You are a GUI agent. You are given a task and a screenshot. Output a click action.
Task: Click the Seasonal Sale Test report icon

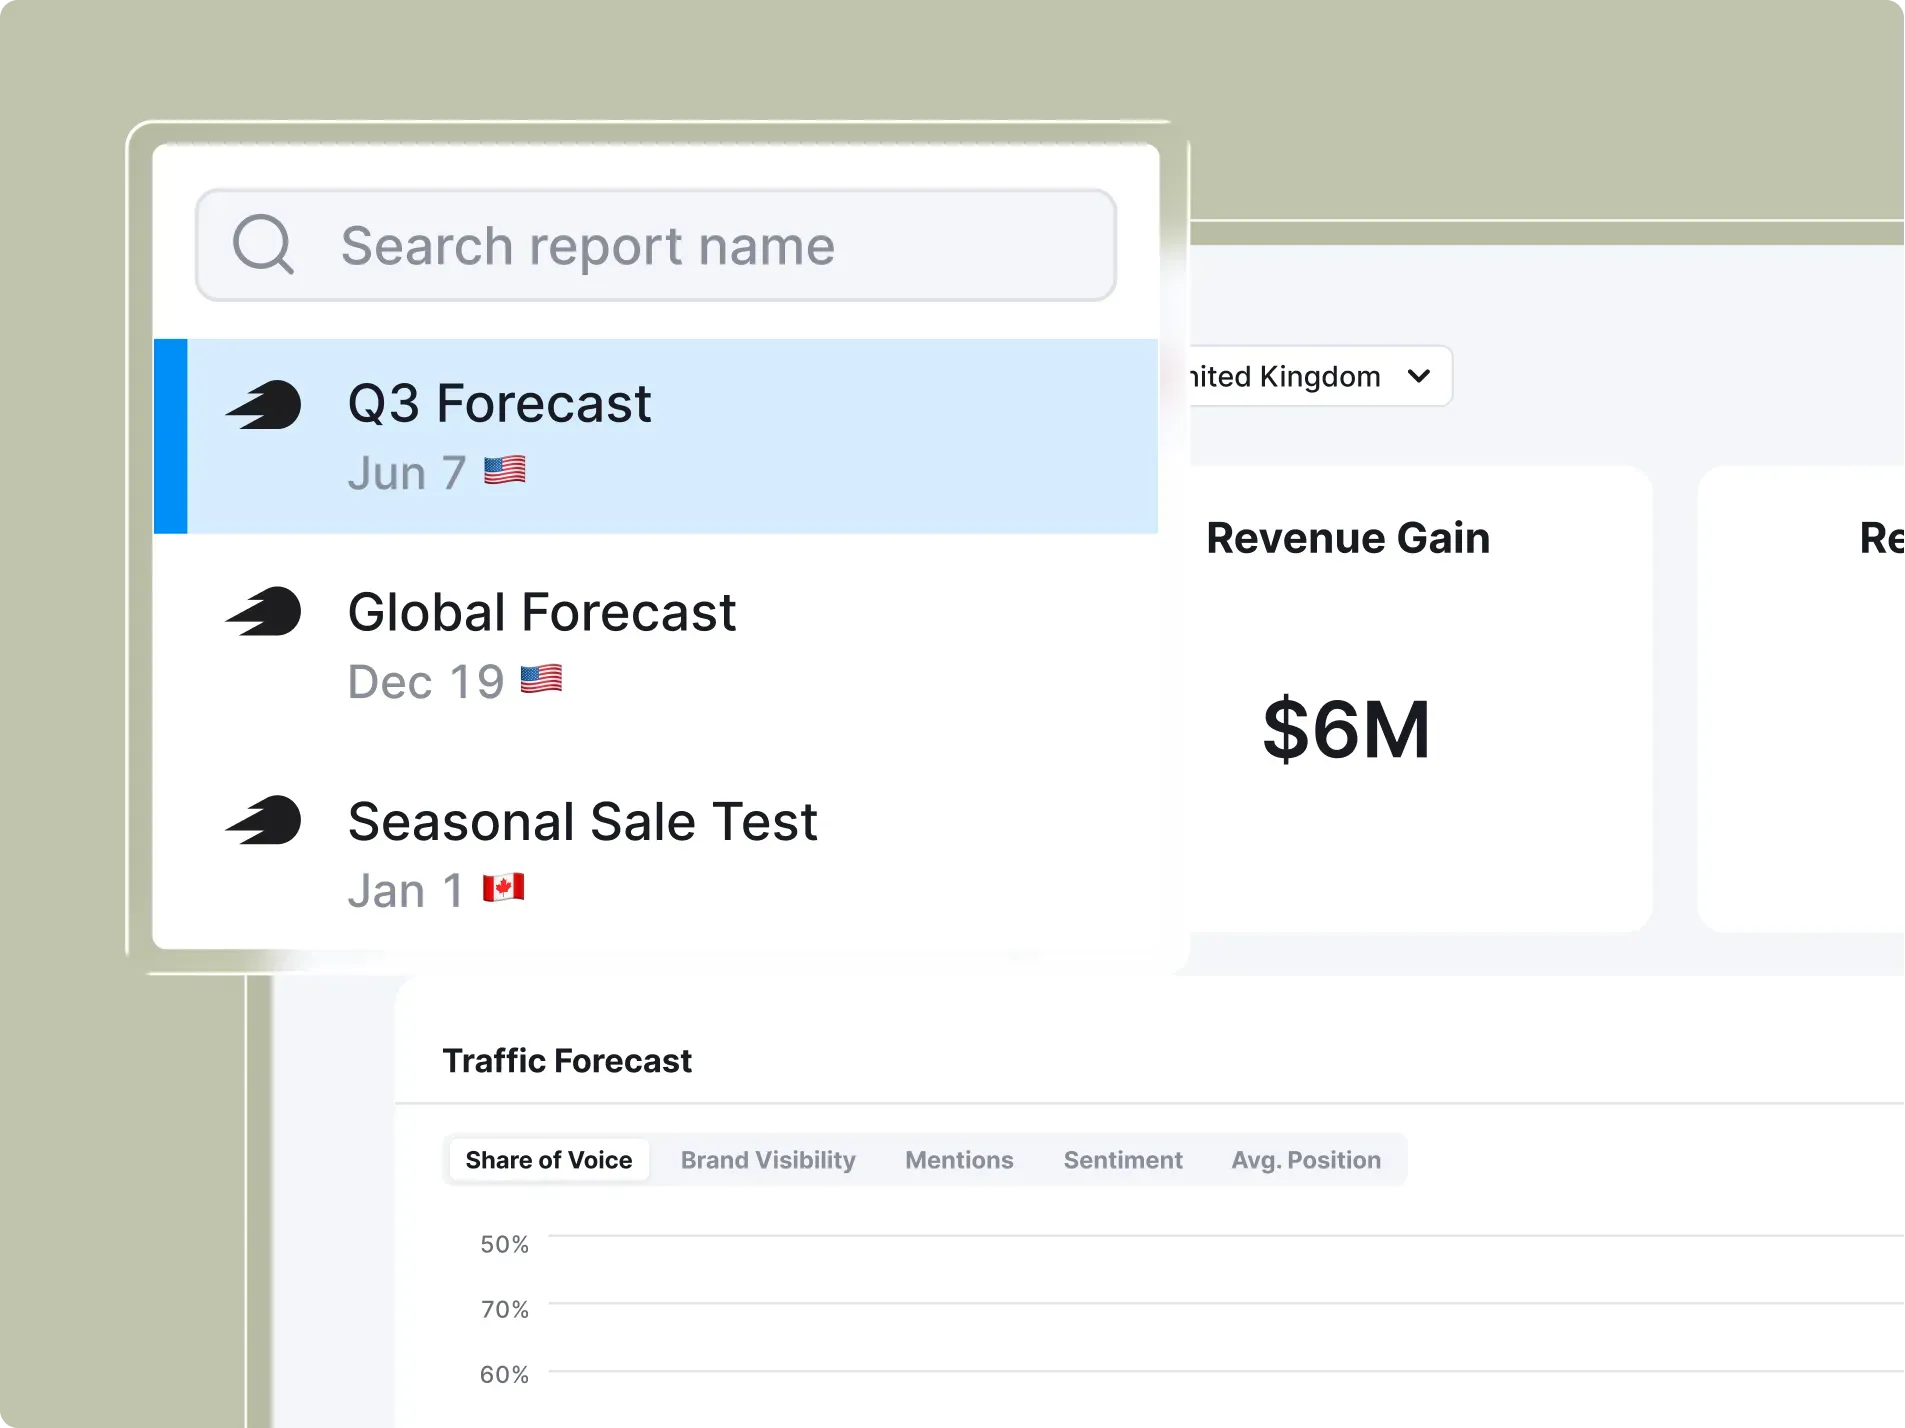pos(263,820)
